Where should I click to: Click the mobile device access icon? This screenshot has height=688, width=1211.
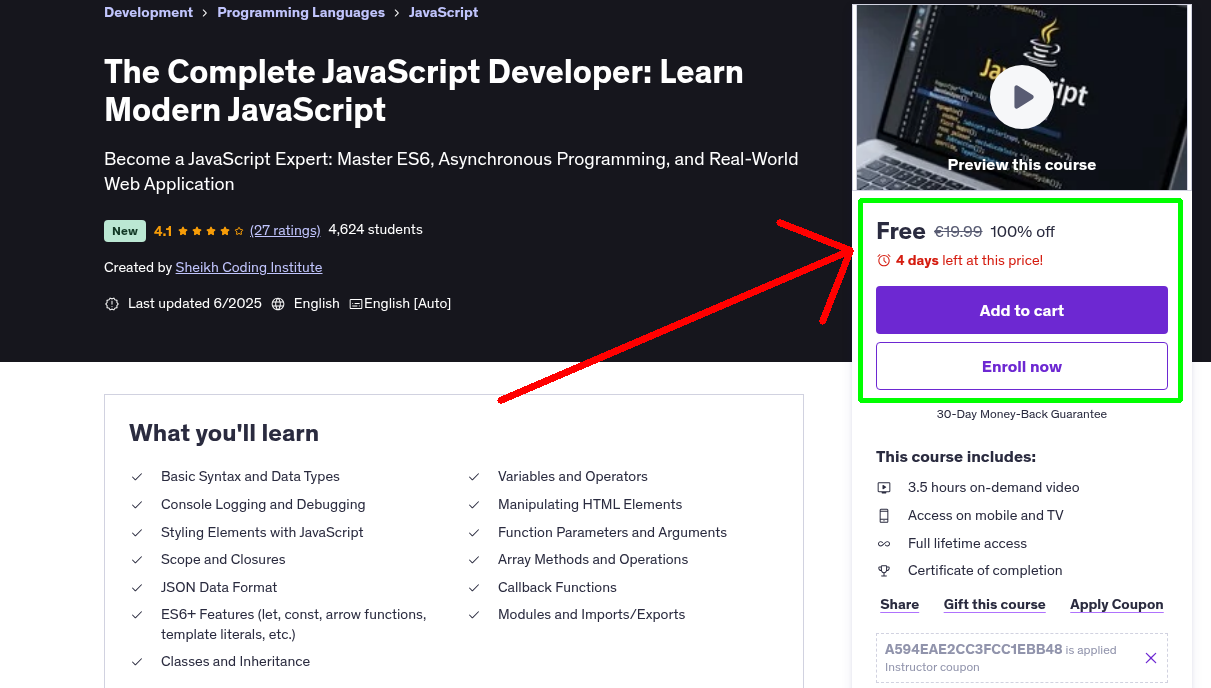pyautogui.click(x=884, y=516)
